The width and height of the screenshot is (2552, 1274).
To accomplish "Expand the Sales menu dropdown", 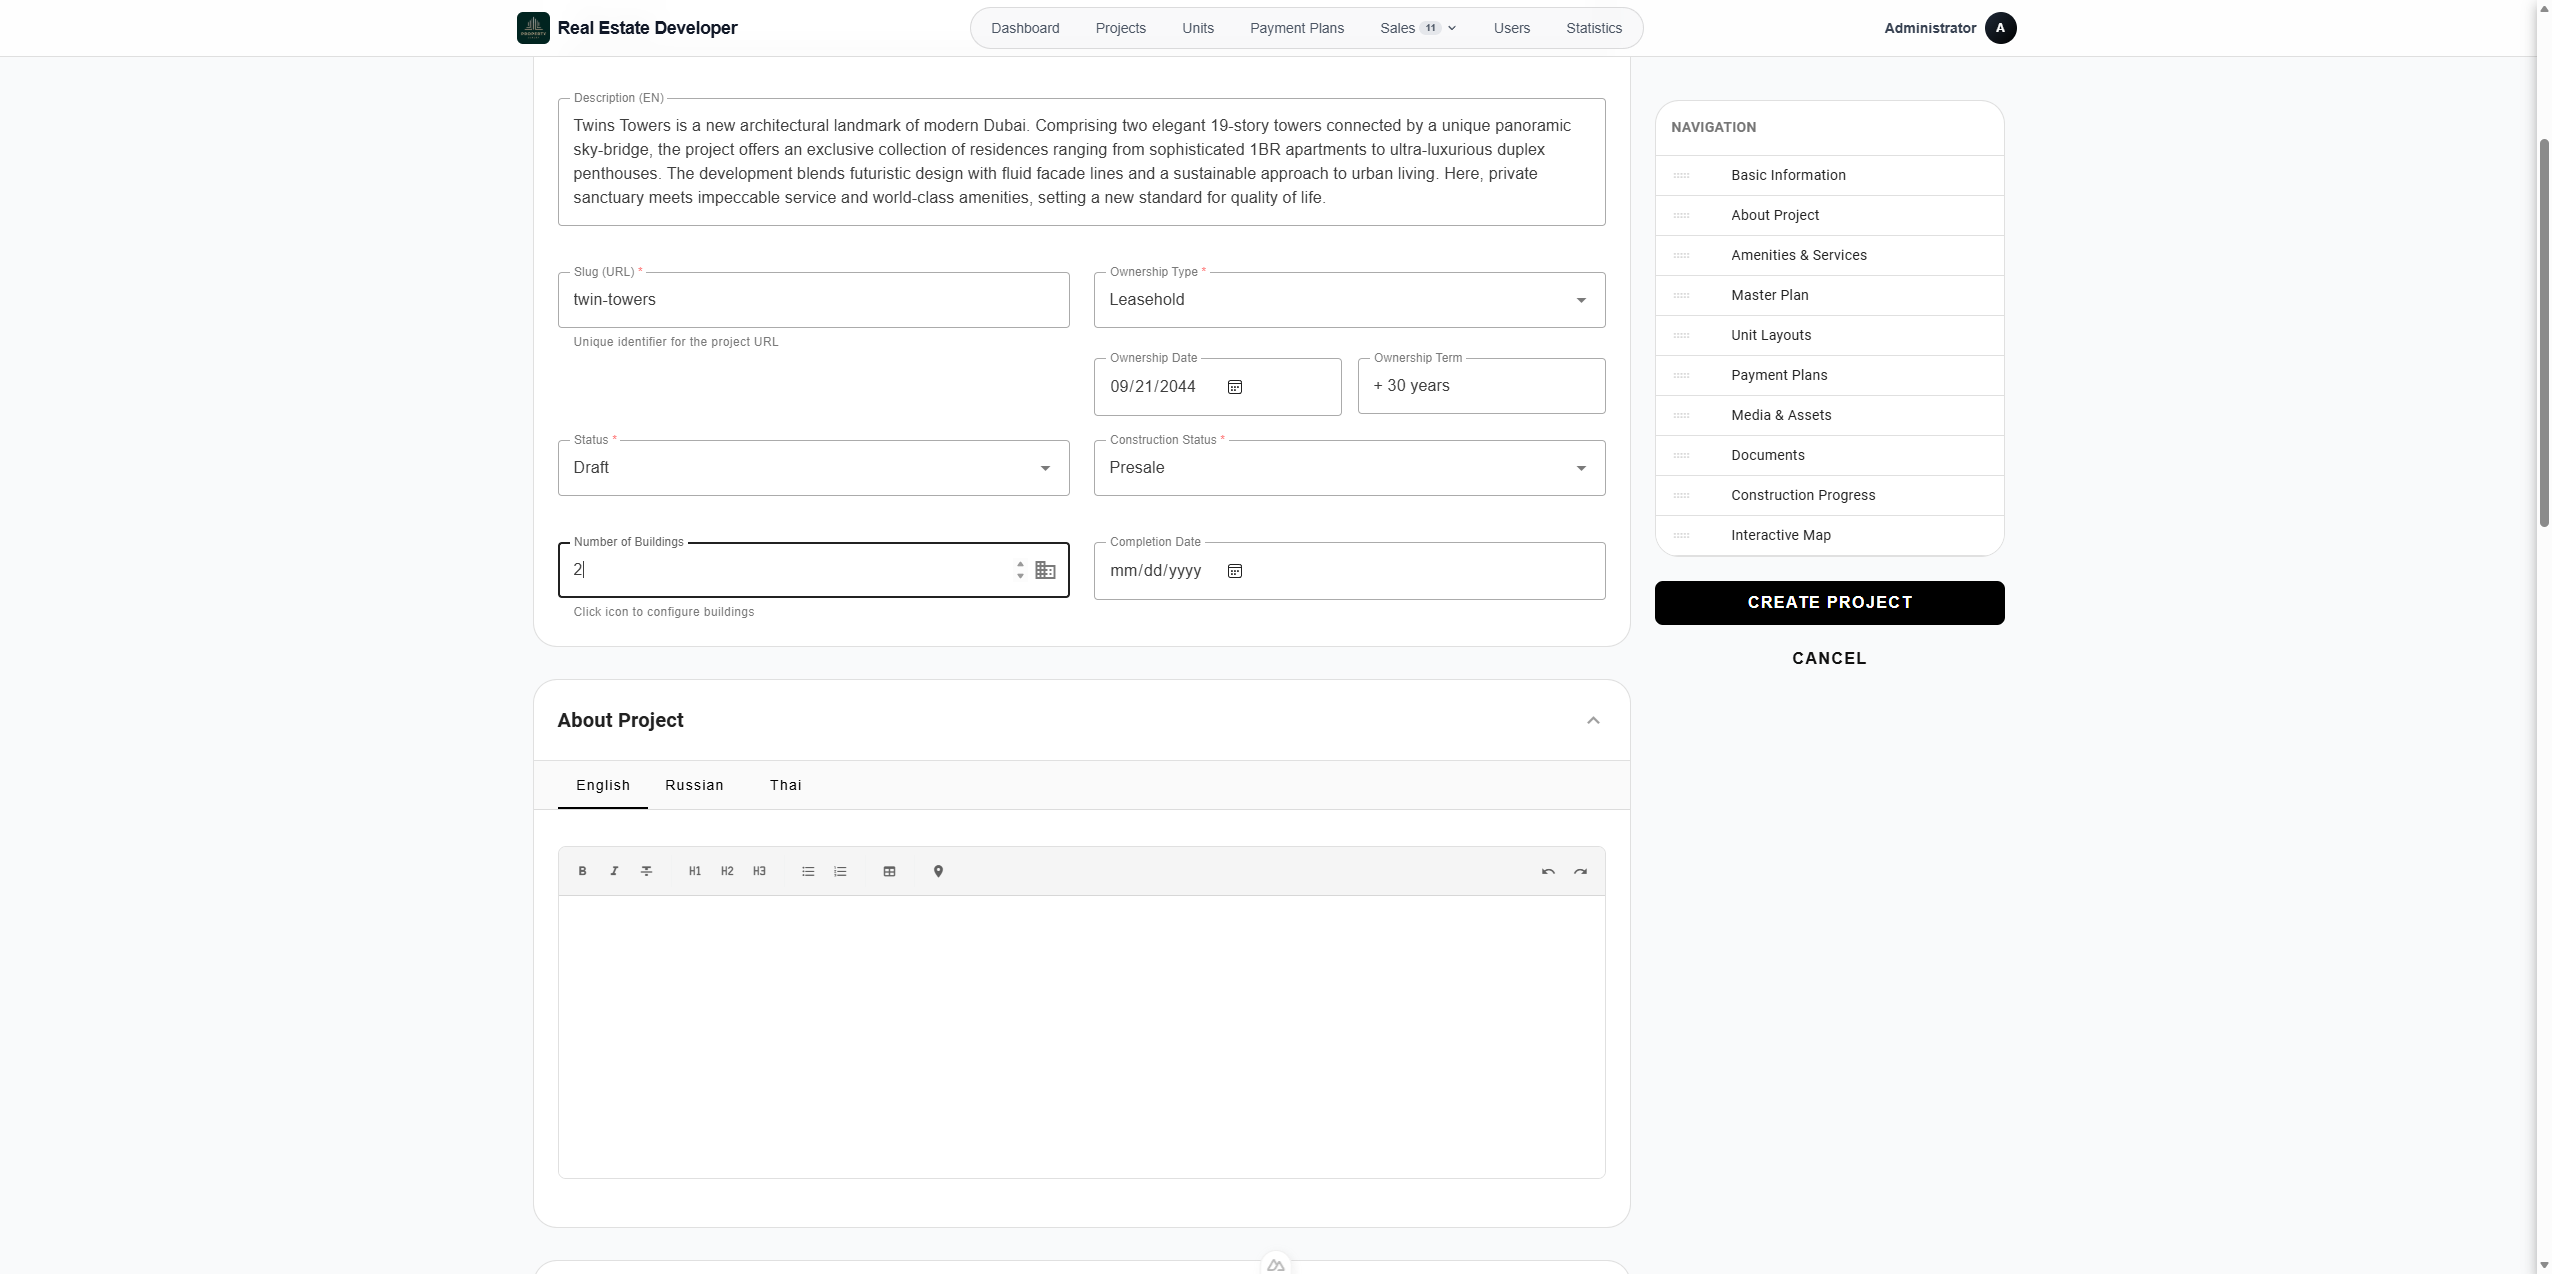I will 1417,28.
